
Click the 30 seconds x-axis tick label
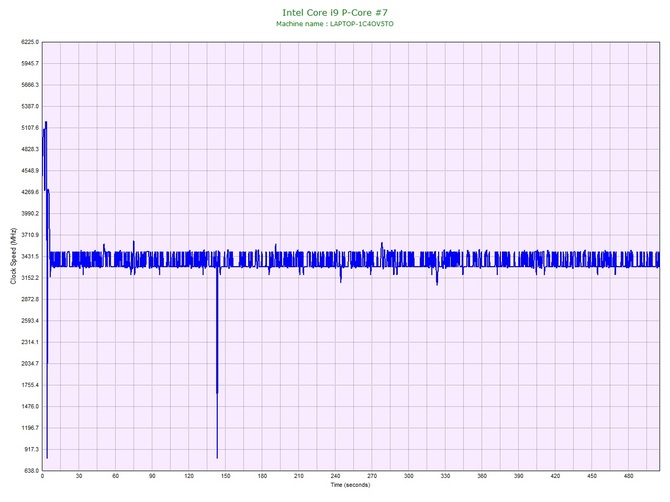tap(79, 476)
